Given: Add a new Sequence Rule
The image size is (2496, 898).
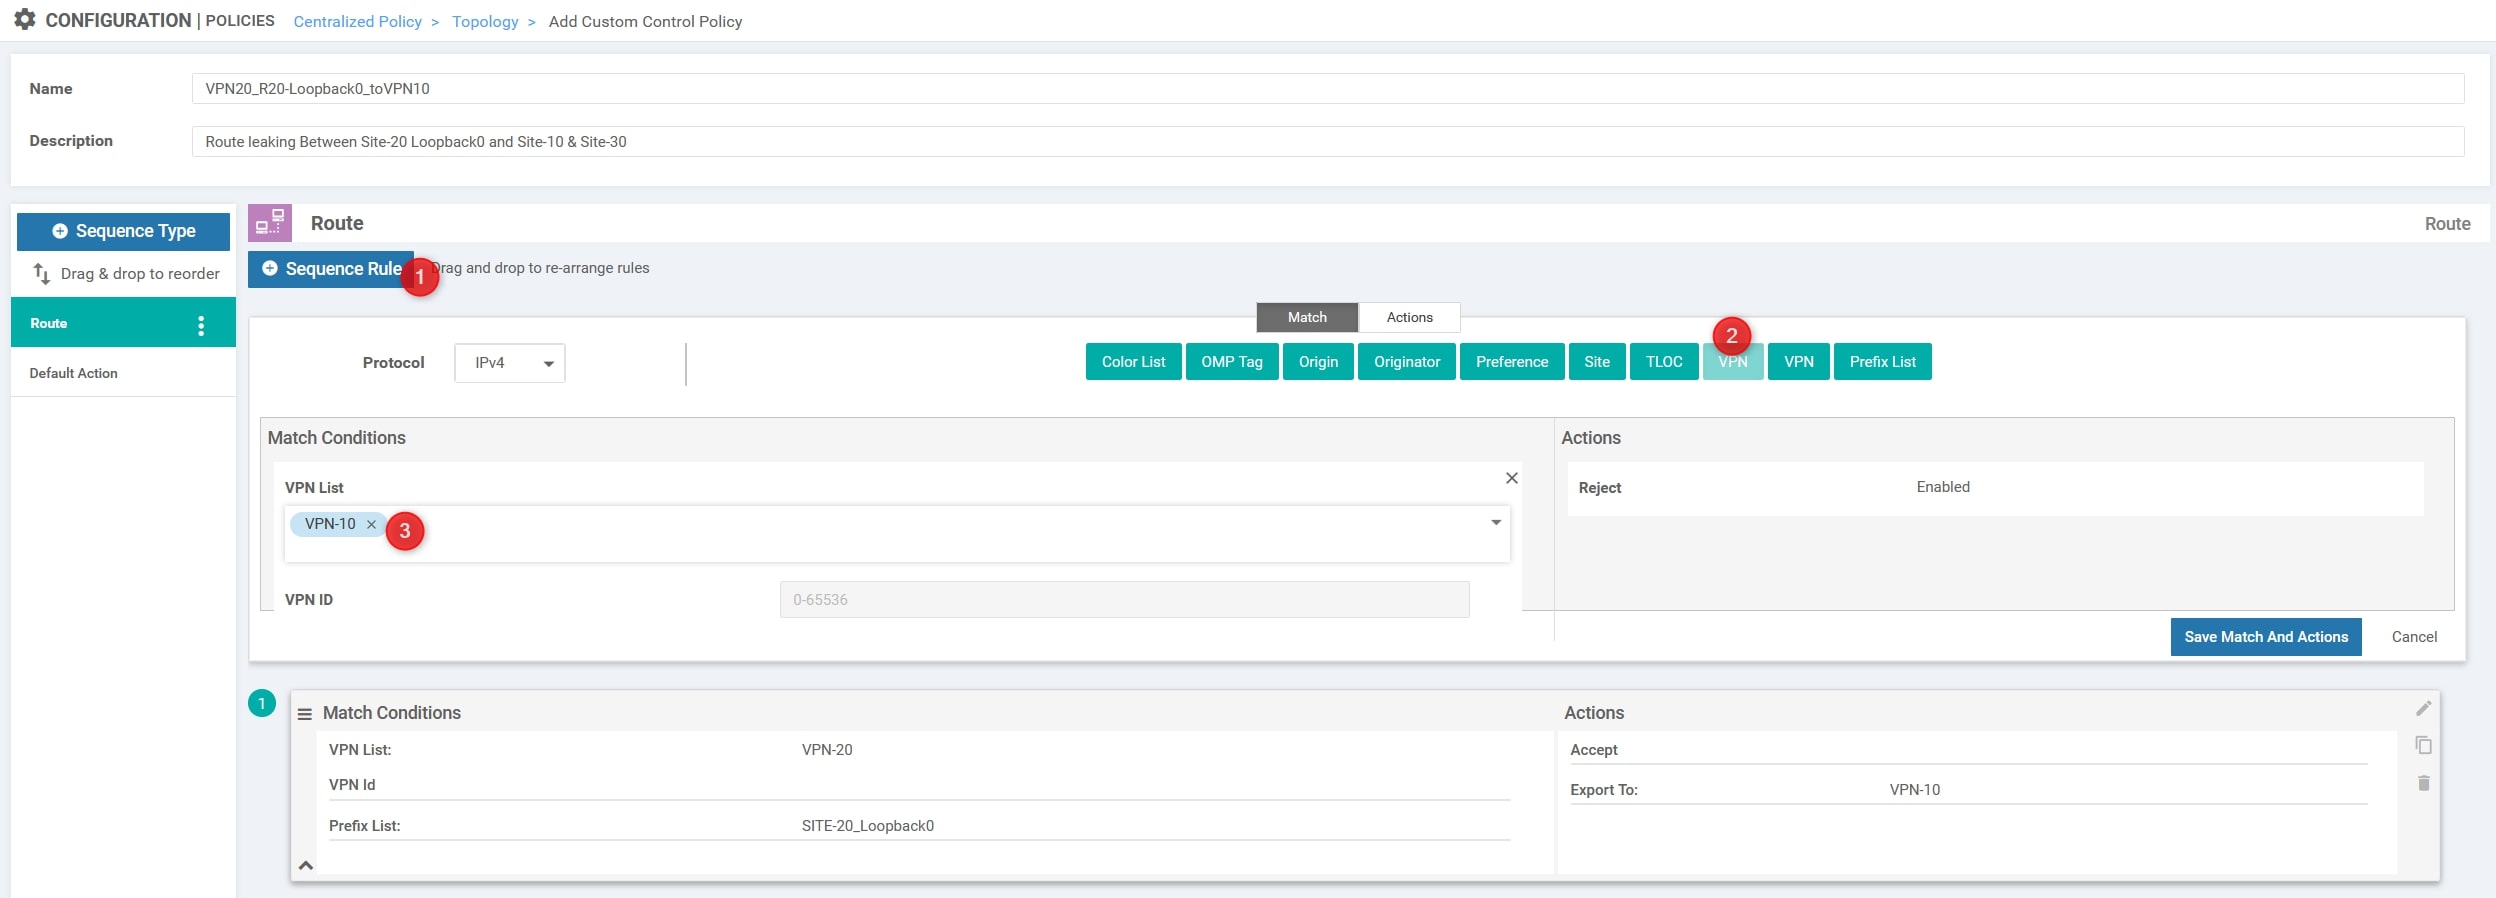Looking at the screenshot, I should pos(330,269).
